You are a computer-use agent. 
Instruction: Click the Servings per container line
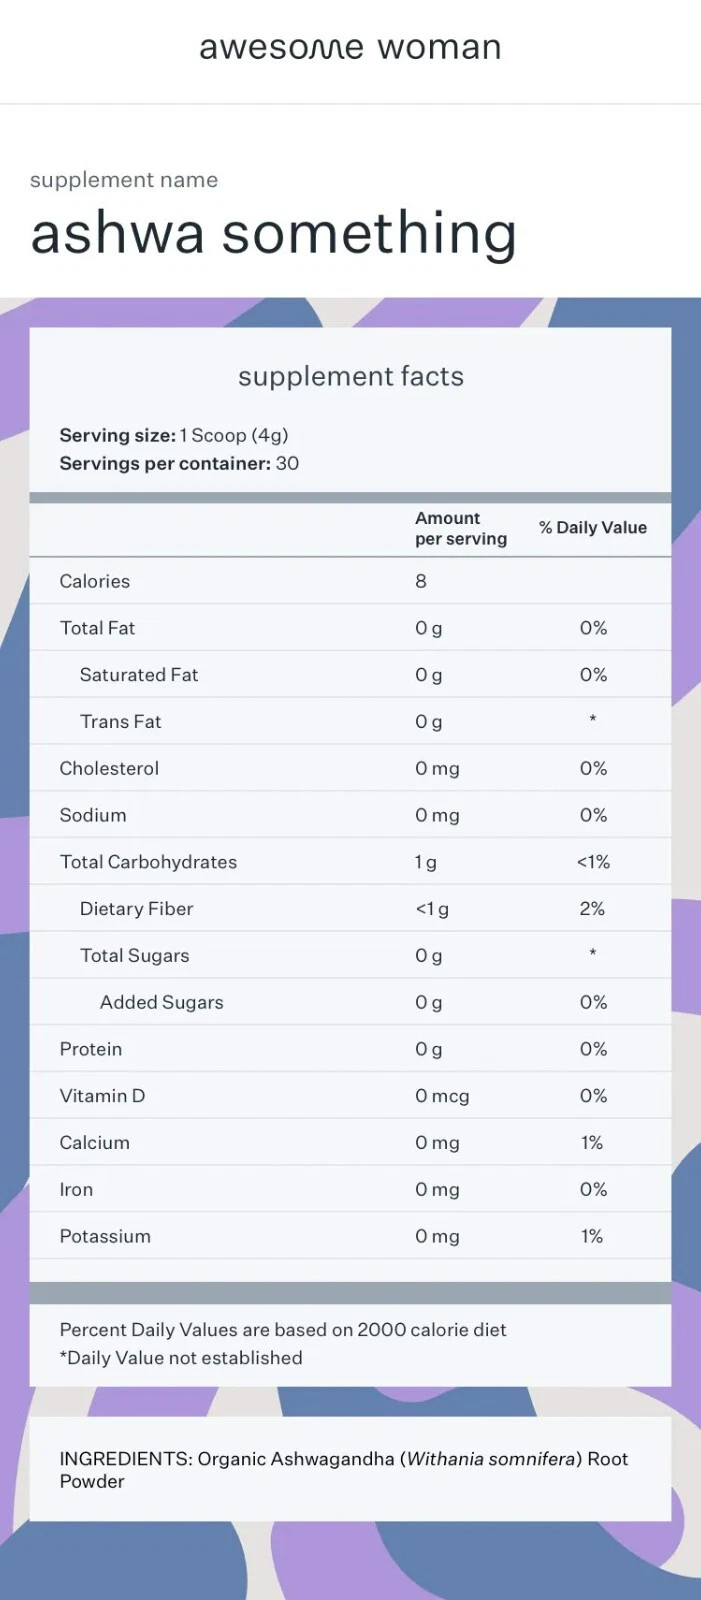179,463
